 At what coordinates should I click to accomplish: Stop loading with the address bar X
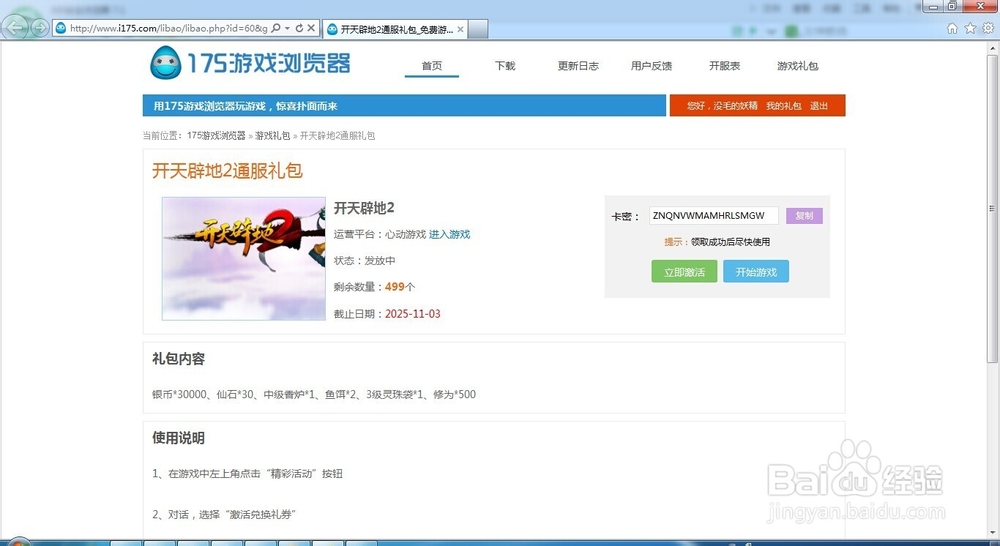coord(311,28)
